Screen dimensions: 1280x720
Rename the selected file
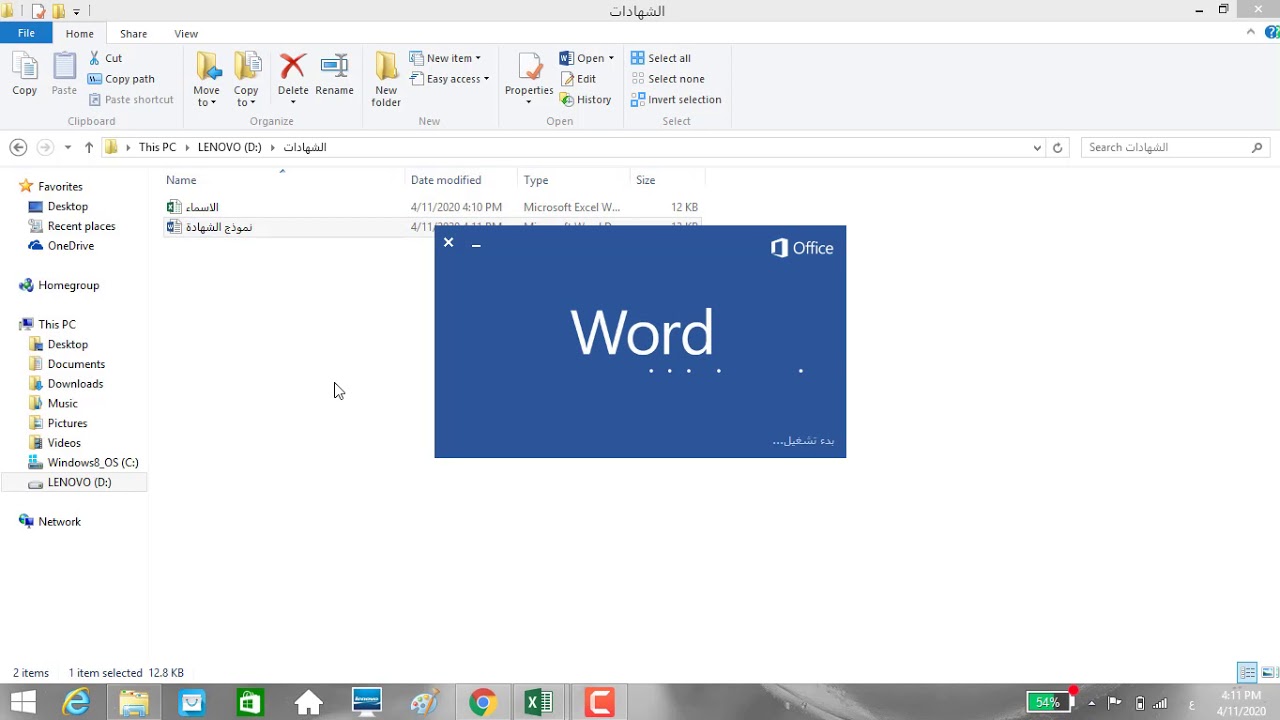(x=334, y=75)
